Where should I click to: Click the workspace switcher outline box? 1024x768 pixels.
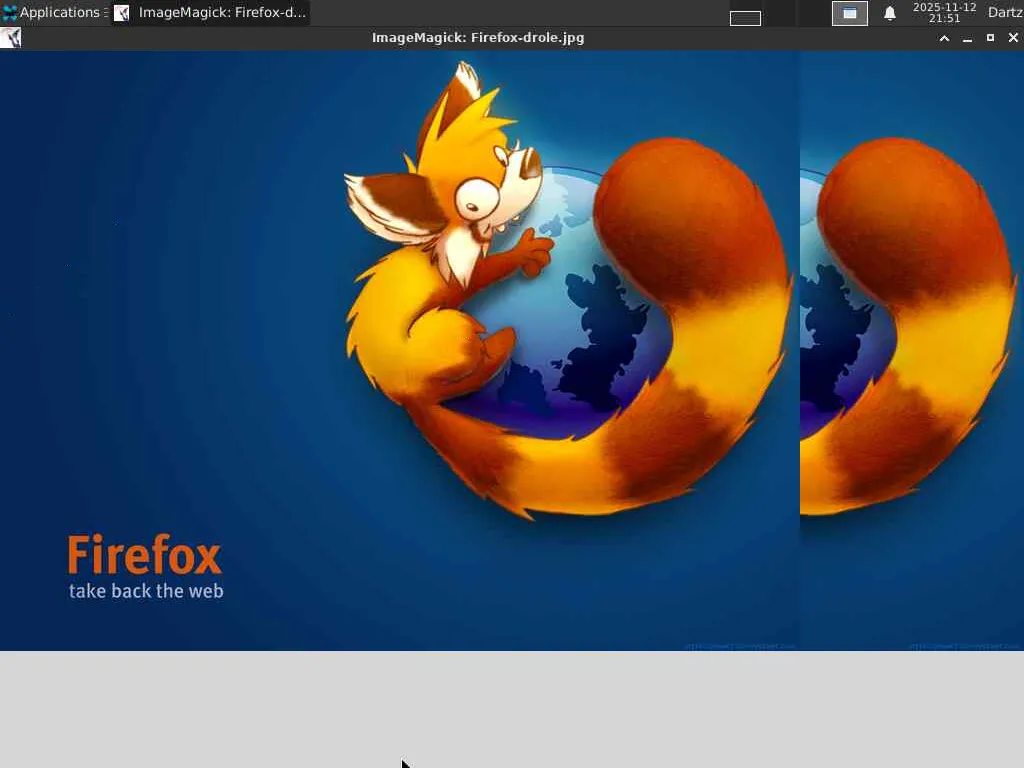(x=745, y=18)
